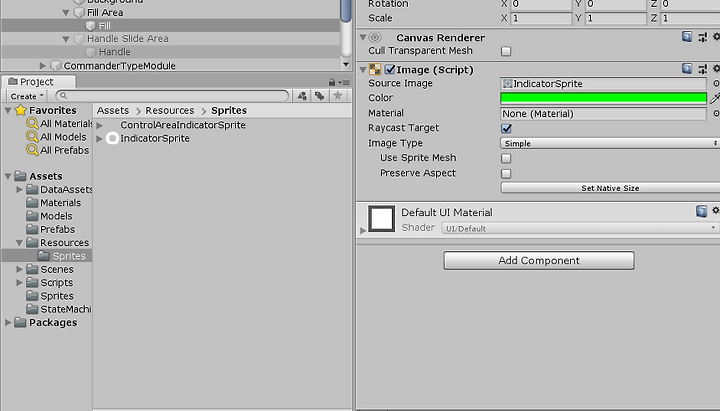Collapse the Resources folder
The width and height of the screenshot is (720, 411).
click(19, 242)
